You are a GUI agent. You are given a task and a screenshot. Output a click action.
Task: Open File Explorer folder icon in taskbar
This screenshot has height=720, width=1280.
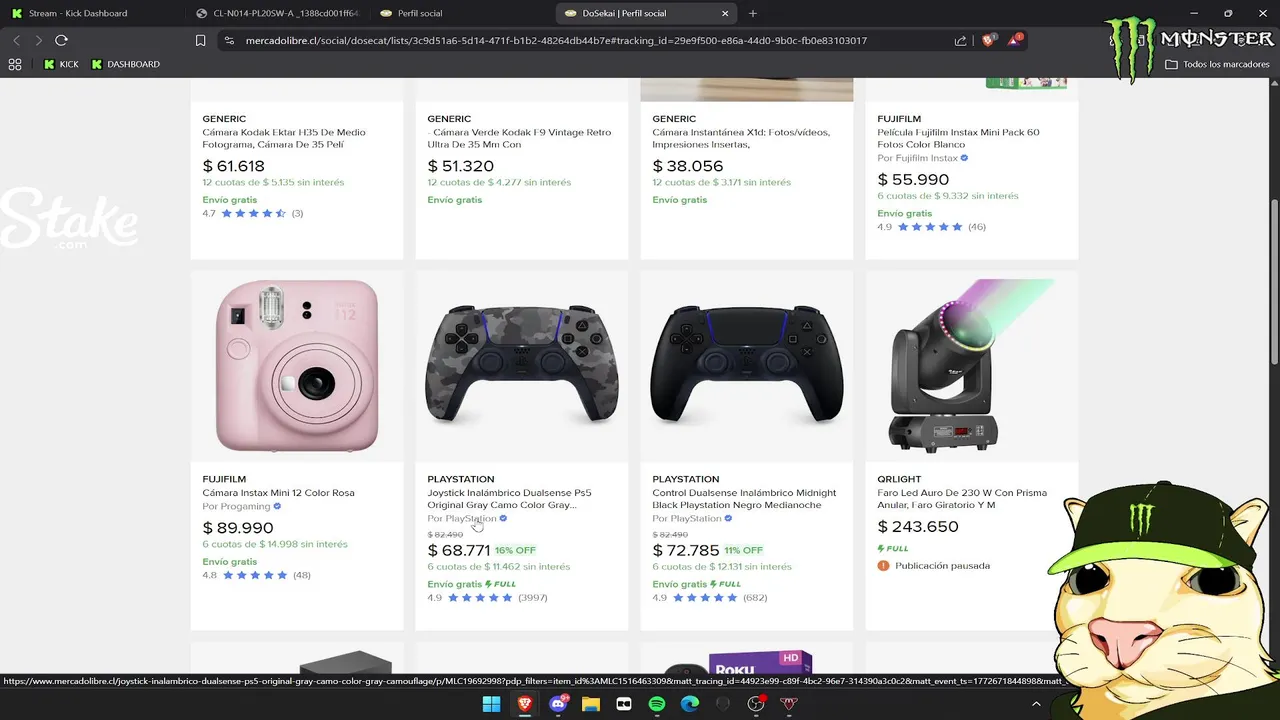[x=591, y=704]
